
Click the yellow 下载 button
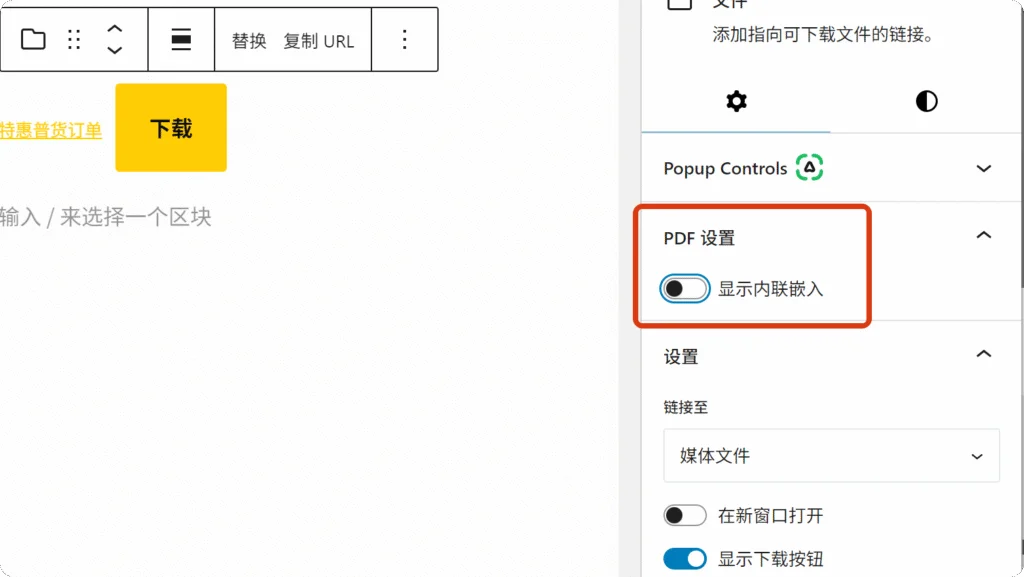pyautogui.click(x=171, y=128)
